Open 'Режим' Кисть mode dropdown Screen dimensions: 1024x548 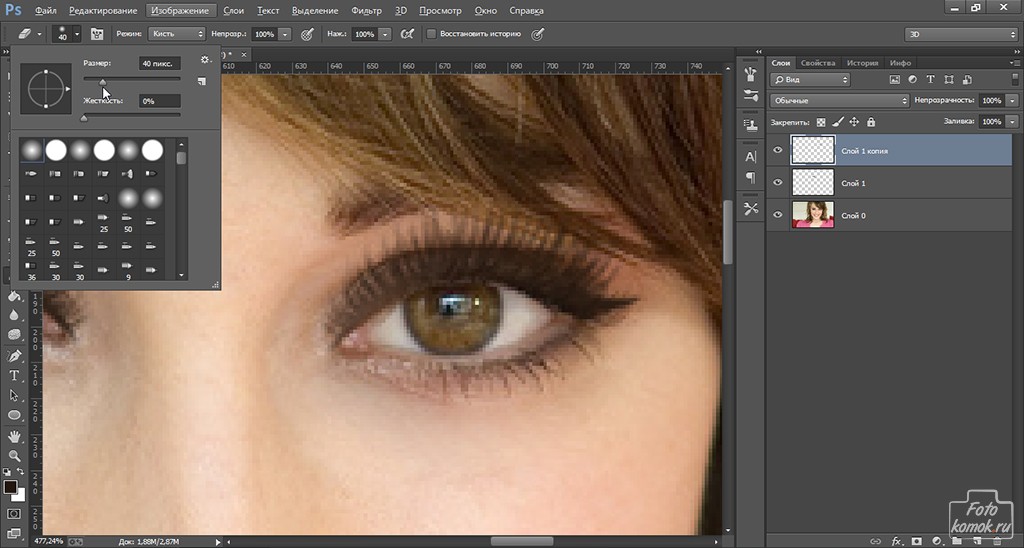pyautogui.click(x=177, y=34)
